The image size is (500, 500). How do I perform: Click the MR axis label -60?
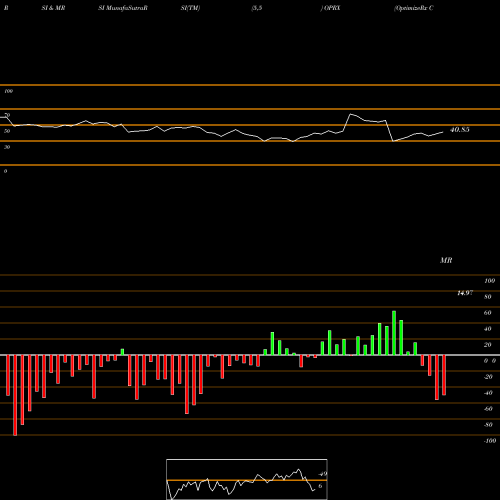(x=488, y=409)
